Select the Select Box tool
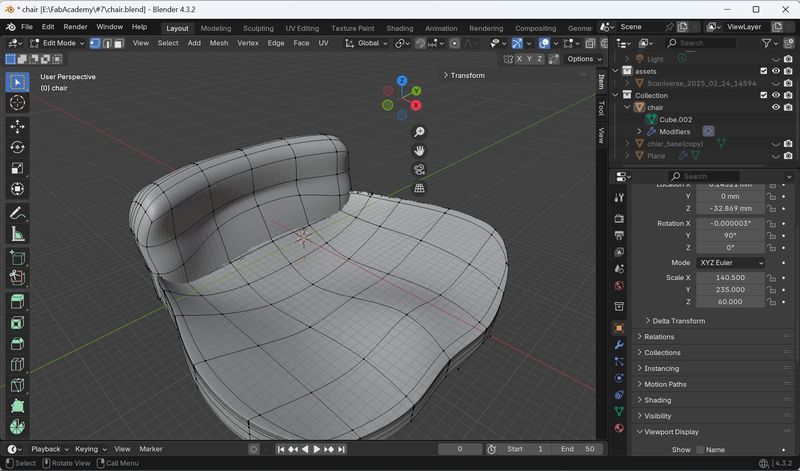The image size is (800, 471). pos(17,82)
